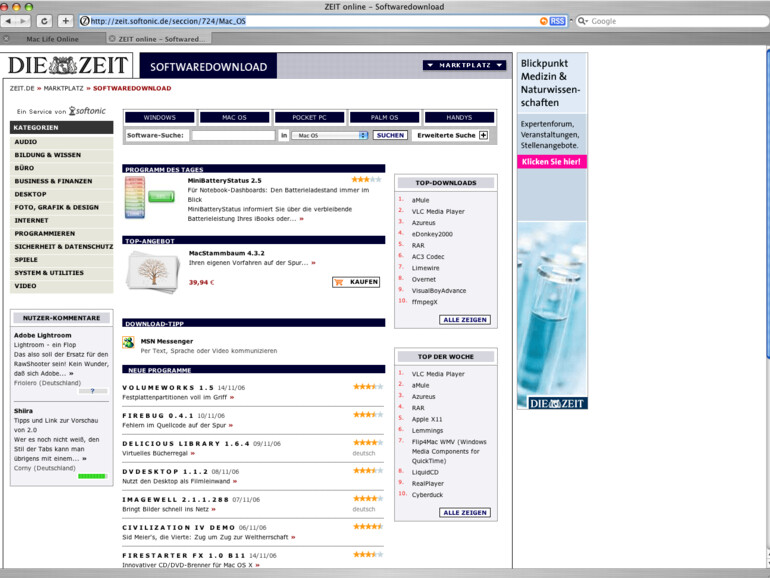Image resolution: width=770 pixels, height=578 pixels.
Task: Open the Sicherheit & Datenschutz category
Action: coord(61,247)
